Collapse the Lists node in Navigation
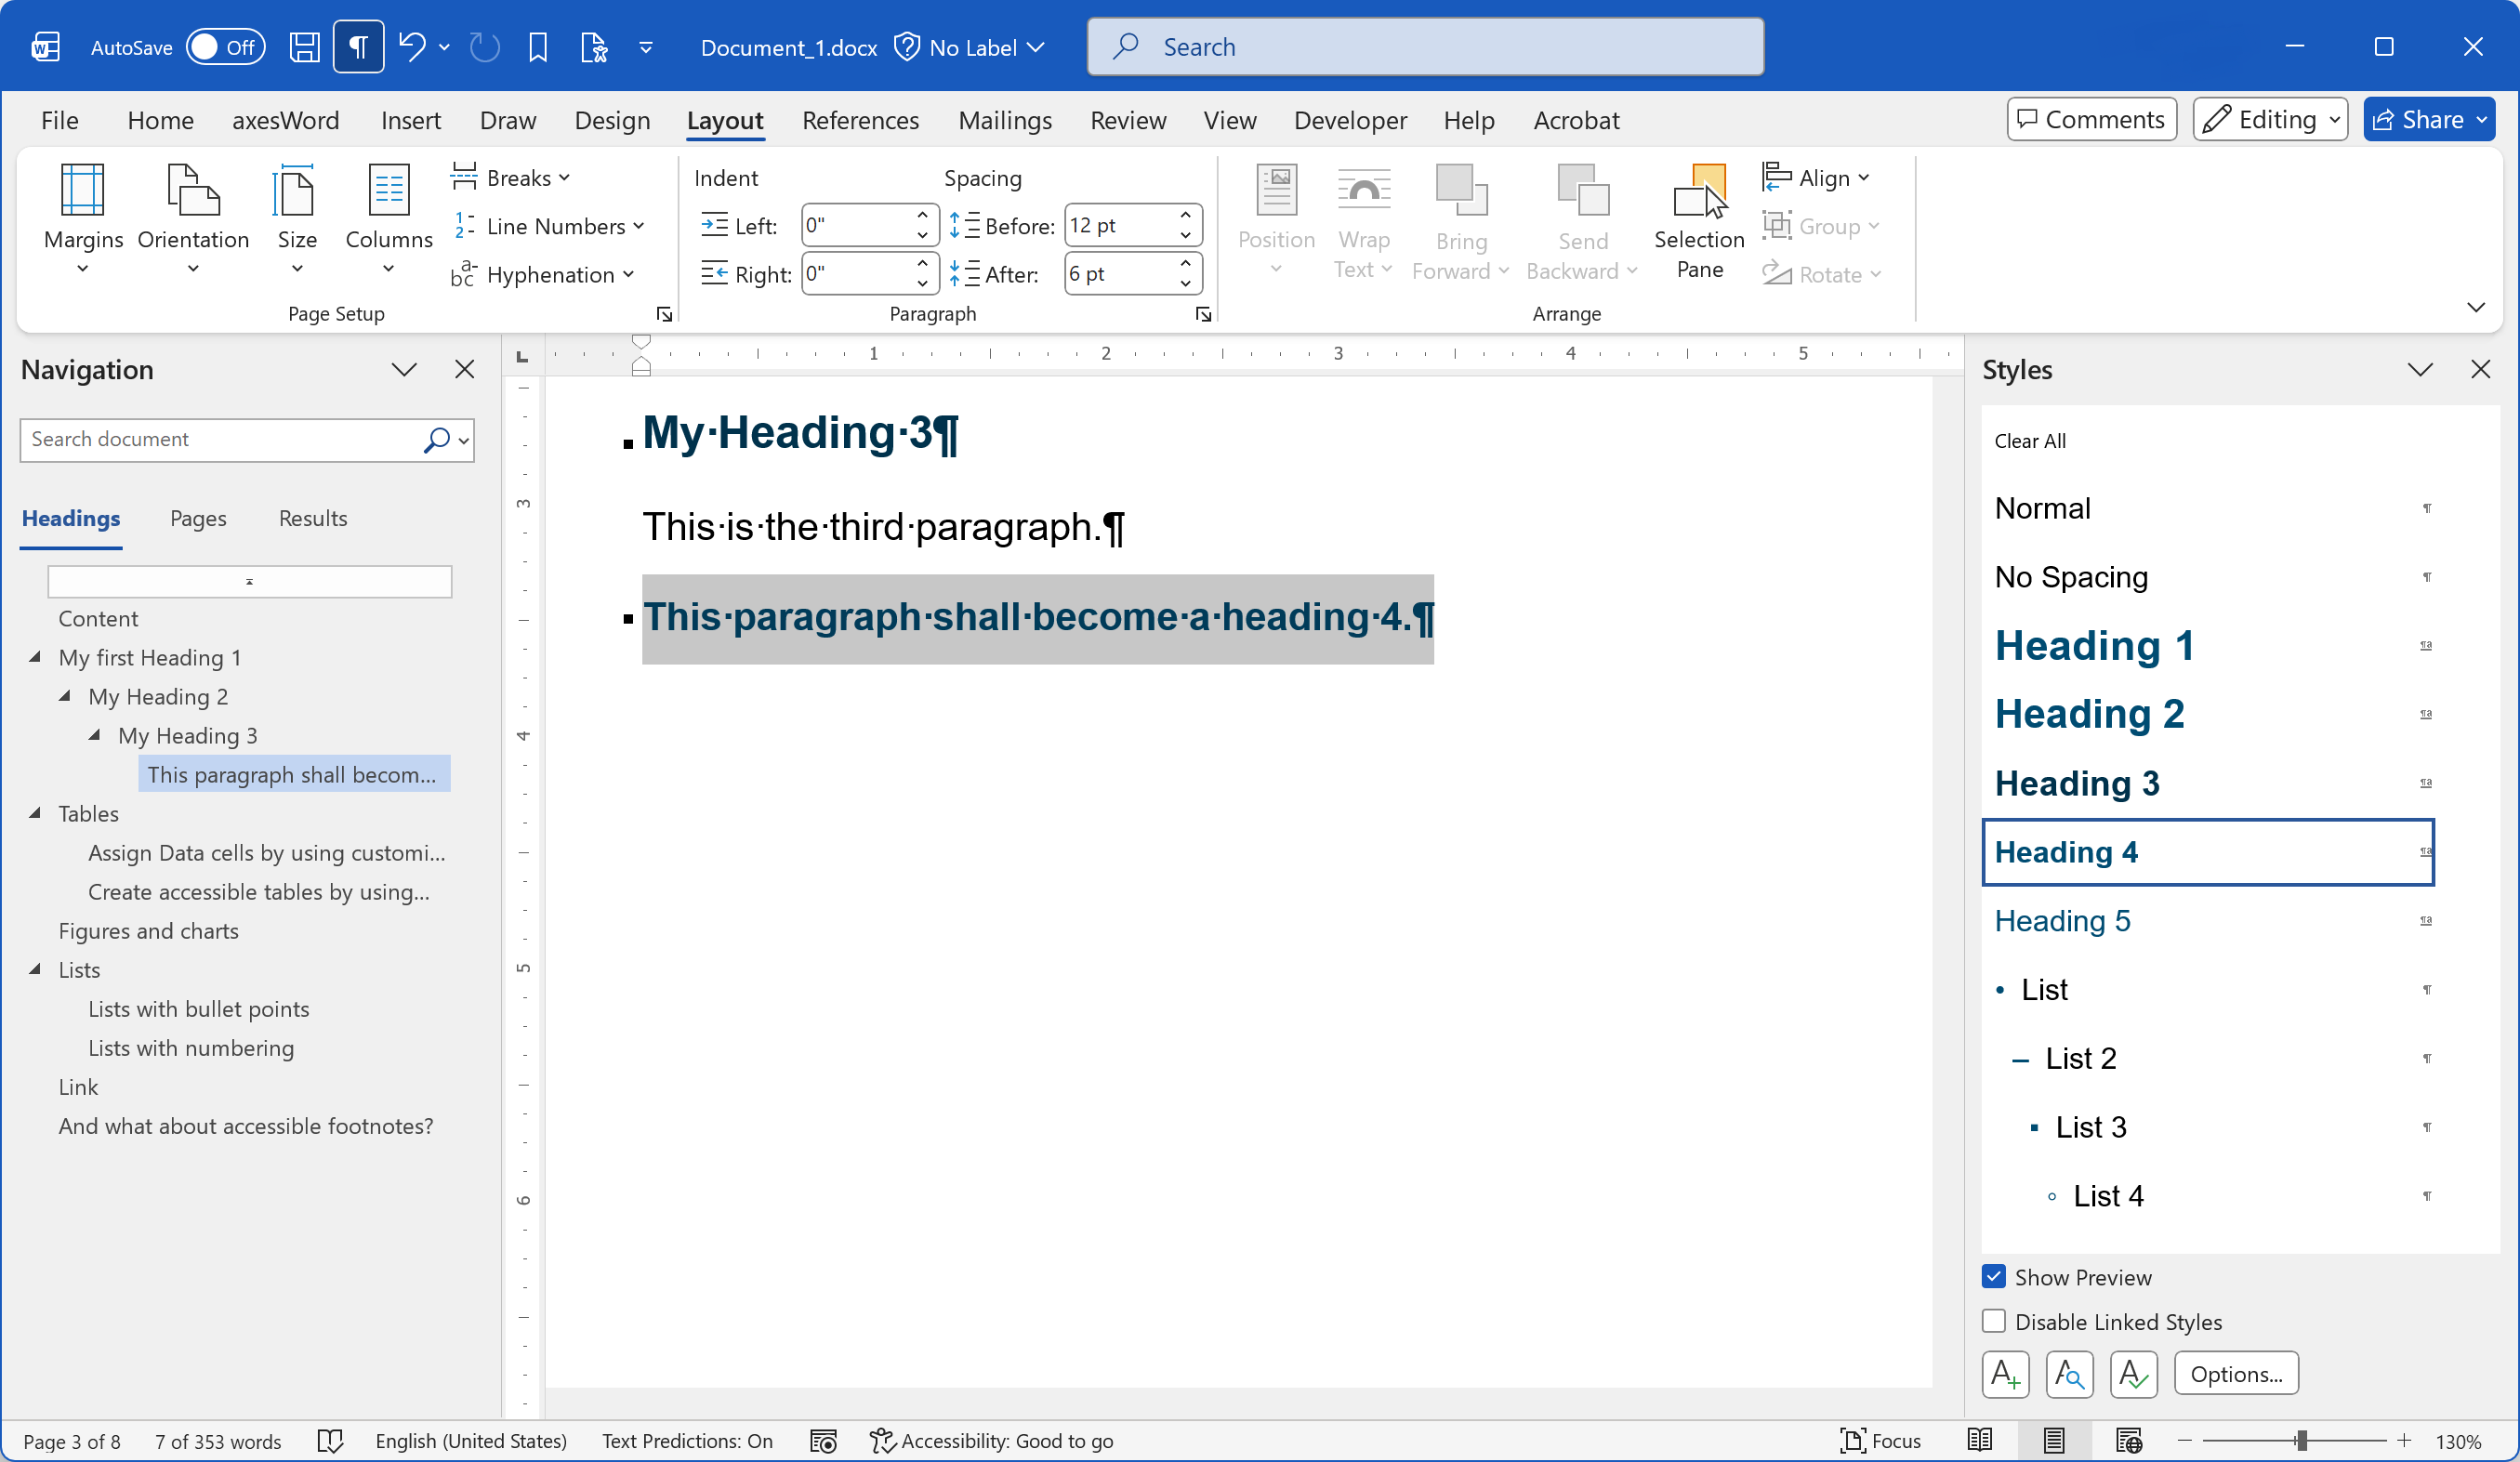This screenshot has width=2520, height=1462. click(36, 968)
